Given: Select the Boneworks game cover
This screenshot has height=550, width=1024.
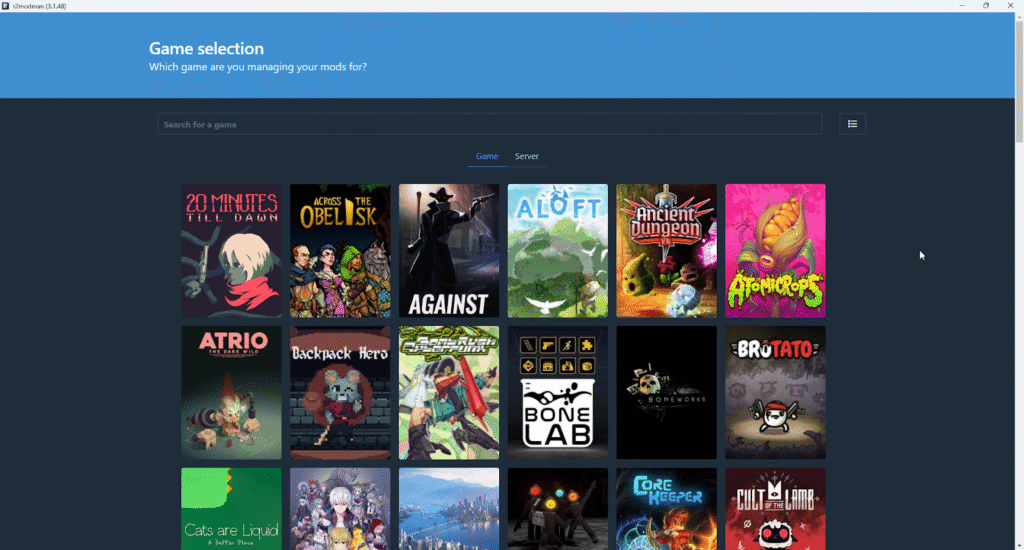Looking at the screenshot, I should click(666, 393).
